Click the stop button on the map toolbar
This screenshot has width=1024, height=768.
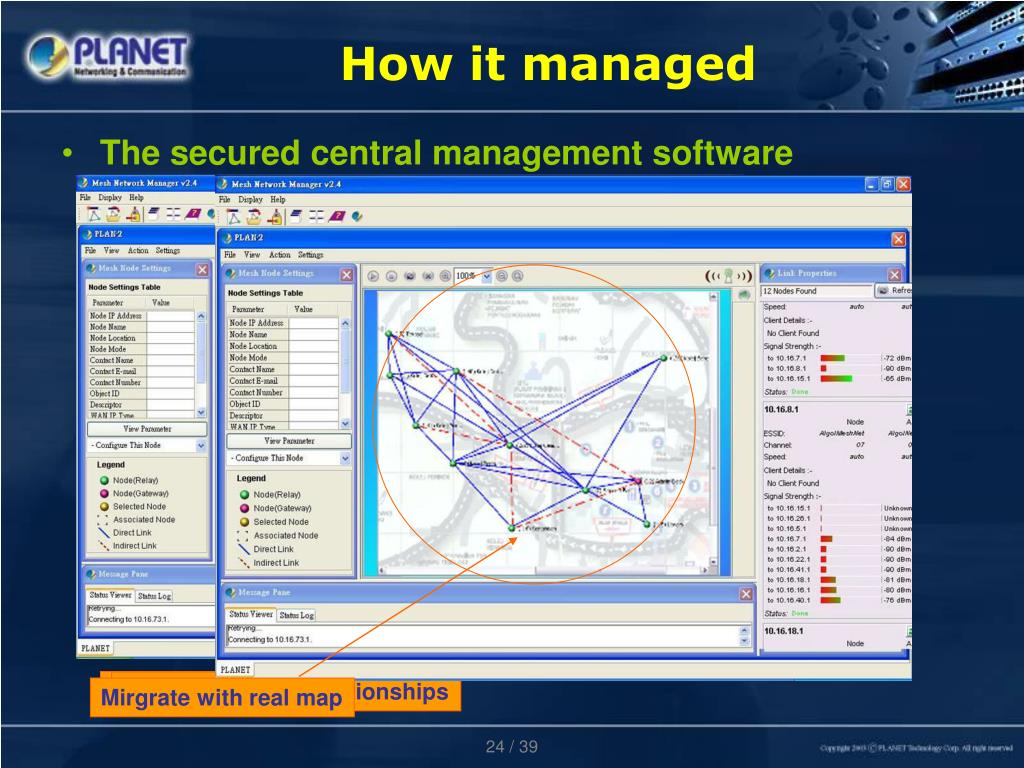(x=391, y=276)
